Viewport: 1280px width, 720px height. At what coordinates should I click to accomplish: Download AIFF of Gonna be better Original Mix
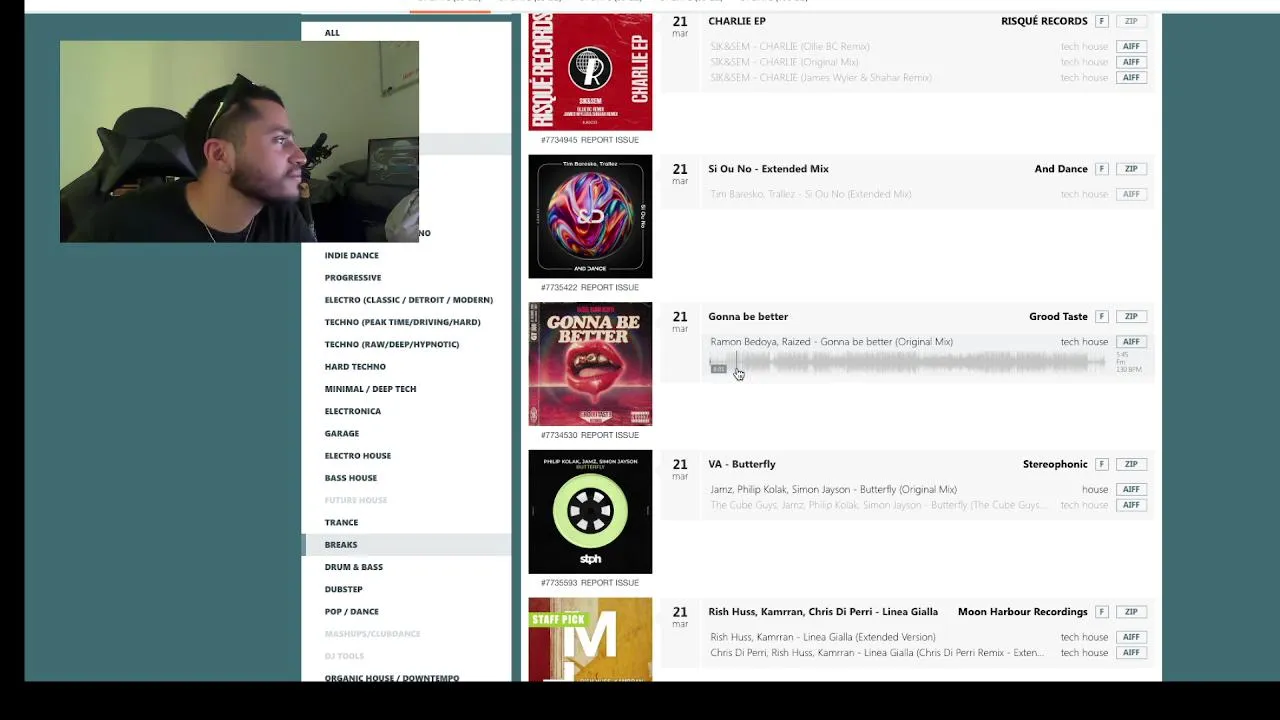[1131, 342]
